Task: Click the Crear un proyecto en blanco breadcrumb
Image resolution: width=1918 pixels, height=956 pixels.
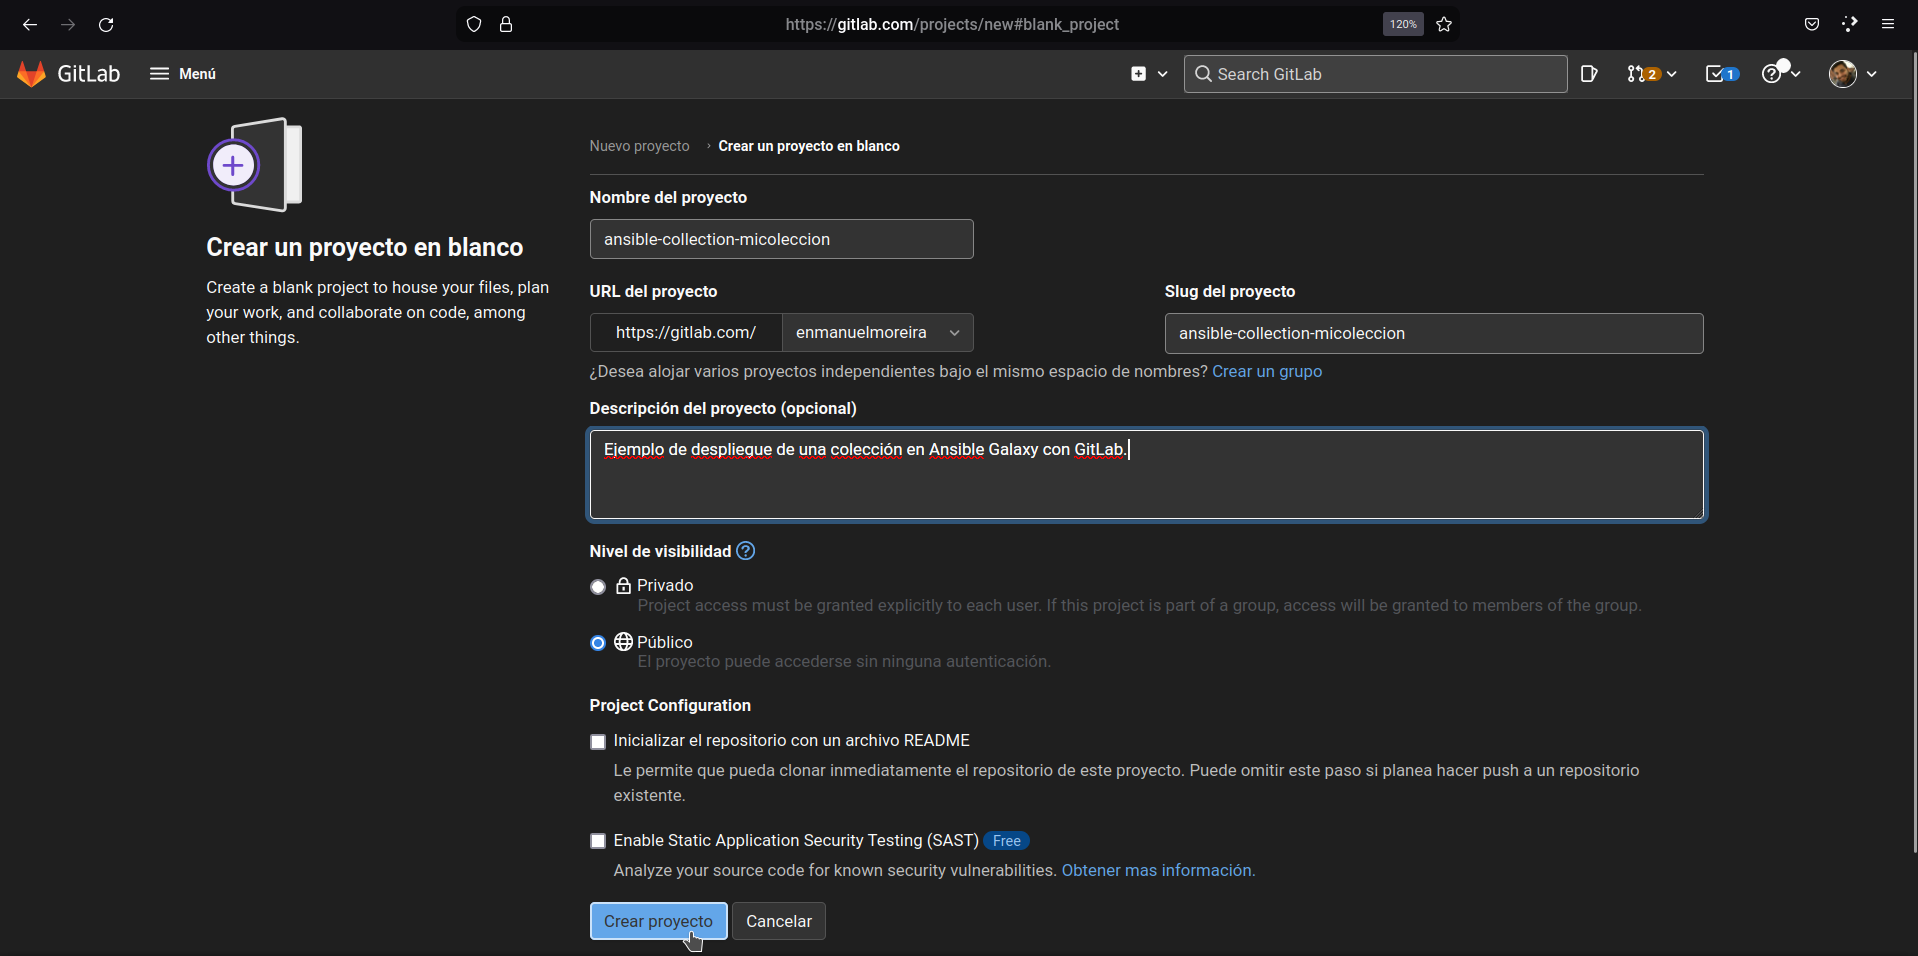Action: (809, 146)
